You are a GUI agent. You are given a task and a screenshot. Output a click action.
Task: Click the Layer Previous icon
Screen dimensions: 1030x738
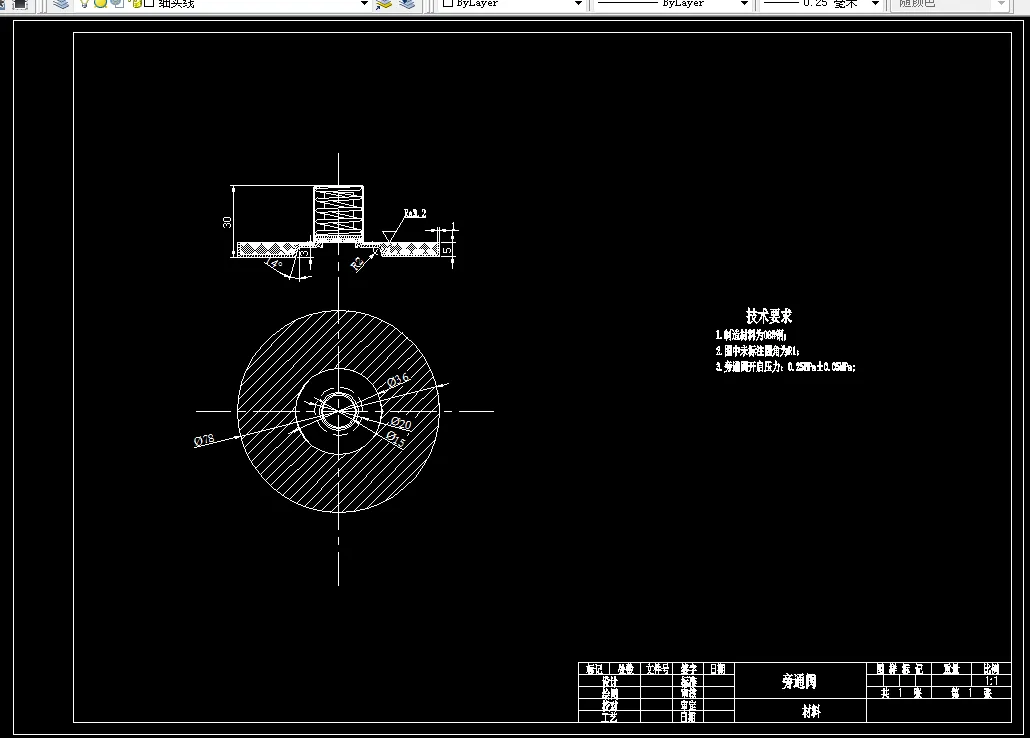point(407,4)
